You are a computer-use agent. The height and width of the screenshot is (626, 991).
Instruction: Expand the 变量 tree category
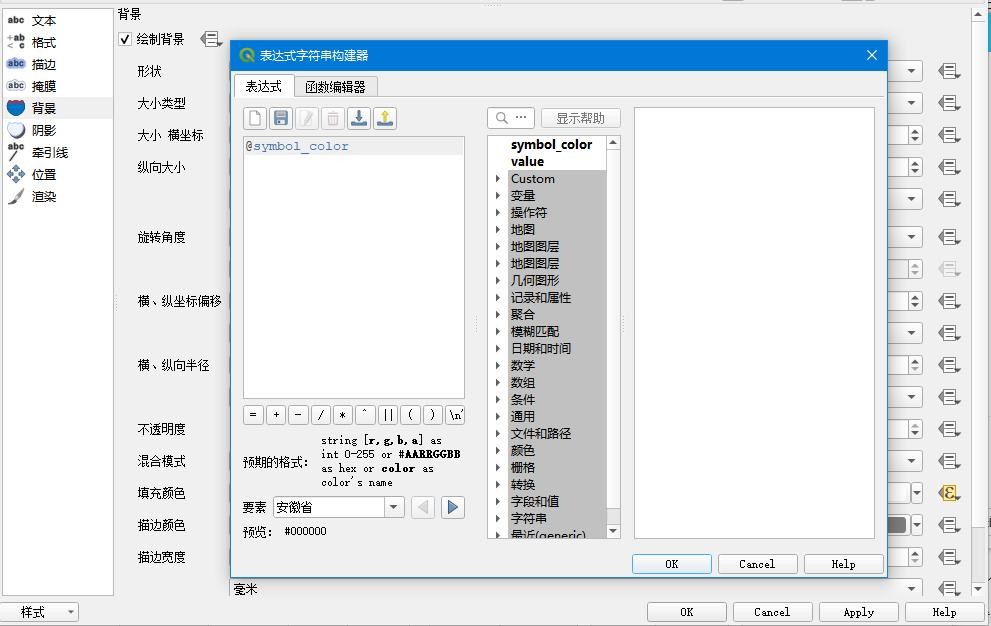pyautogui.click(x=498, y=196)
